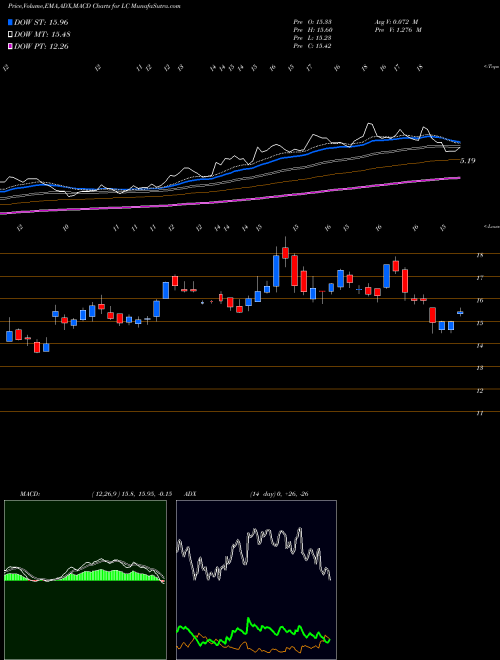Click the ADX panel title

tap(190, 494)
